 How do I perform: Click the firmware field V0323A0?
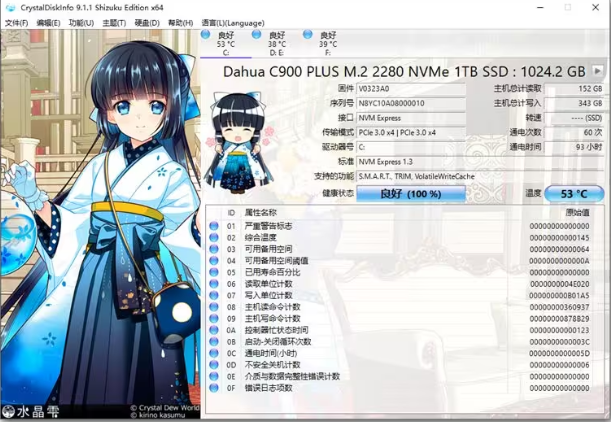point(411,89)
